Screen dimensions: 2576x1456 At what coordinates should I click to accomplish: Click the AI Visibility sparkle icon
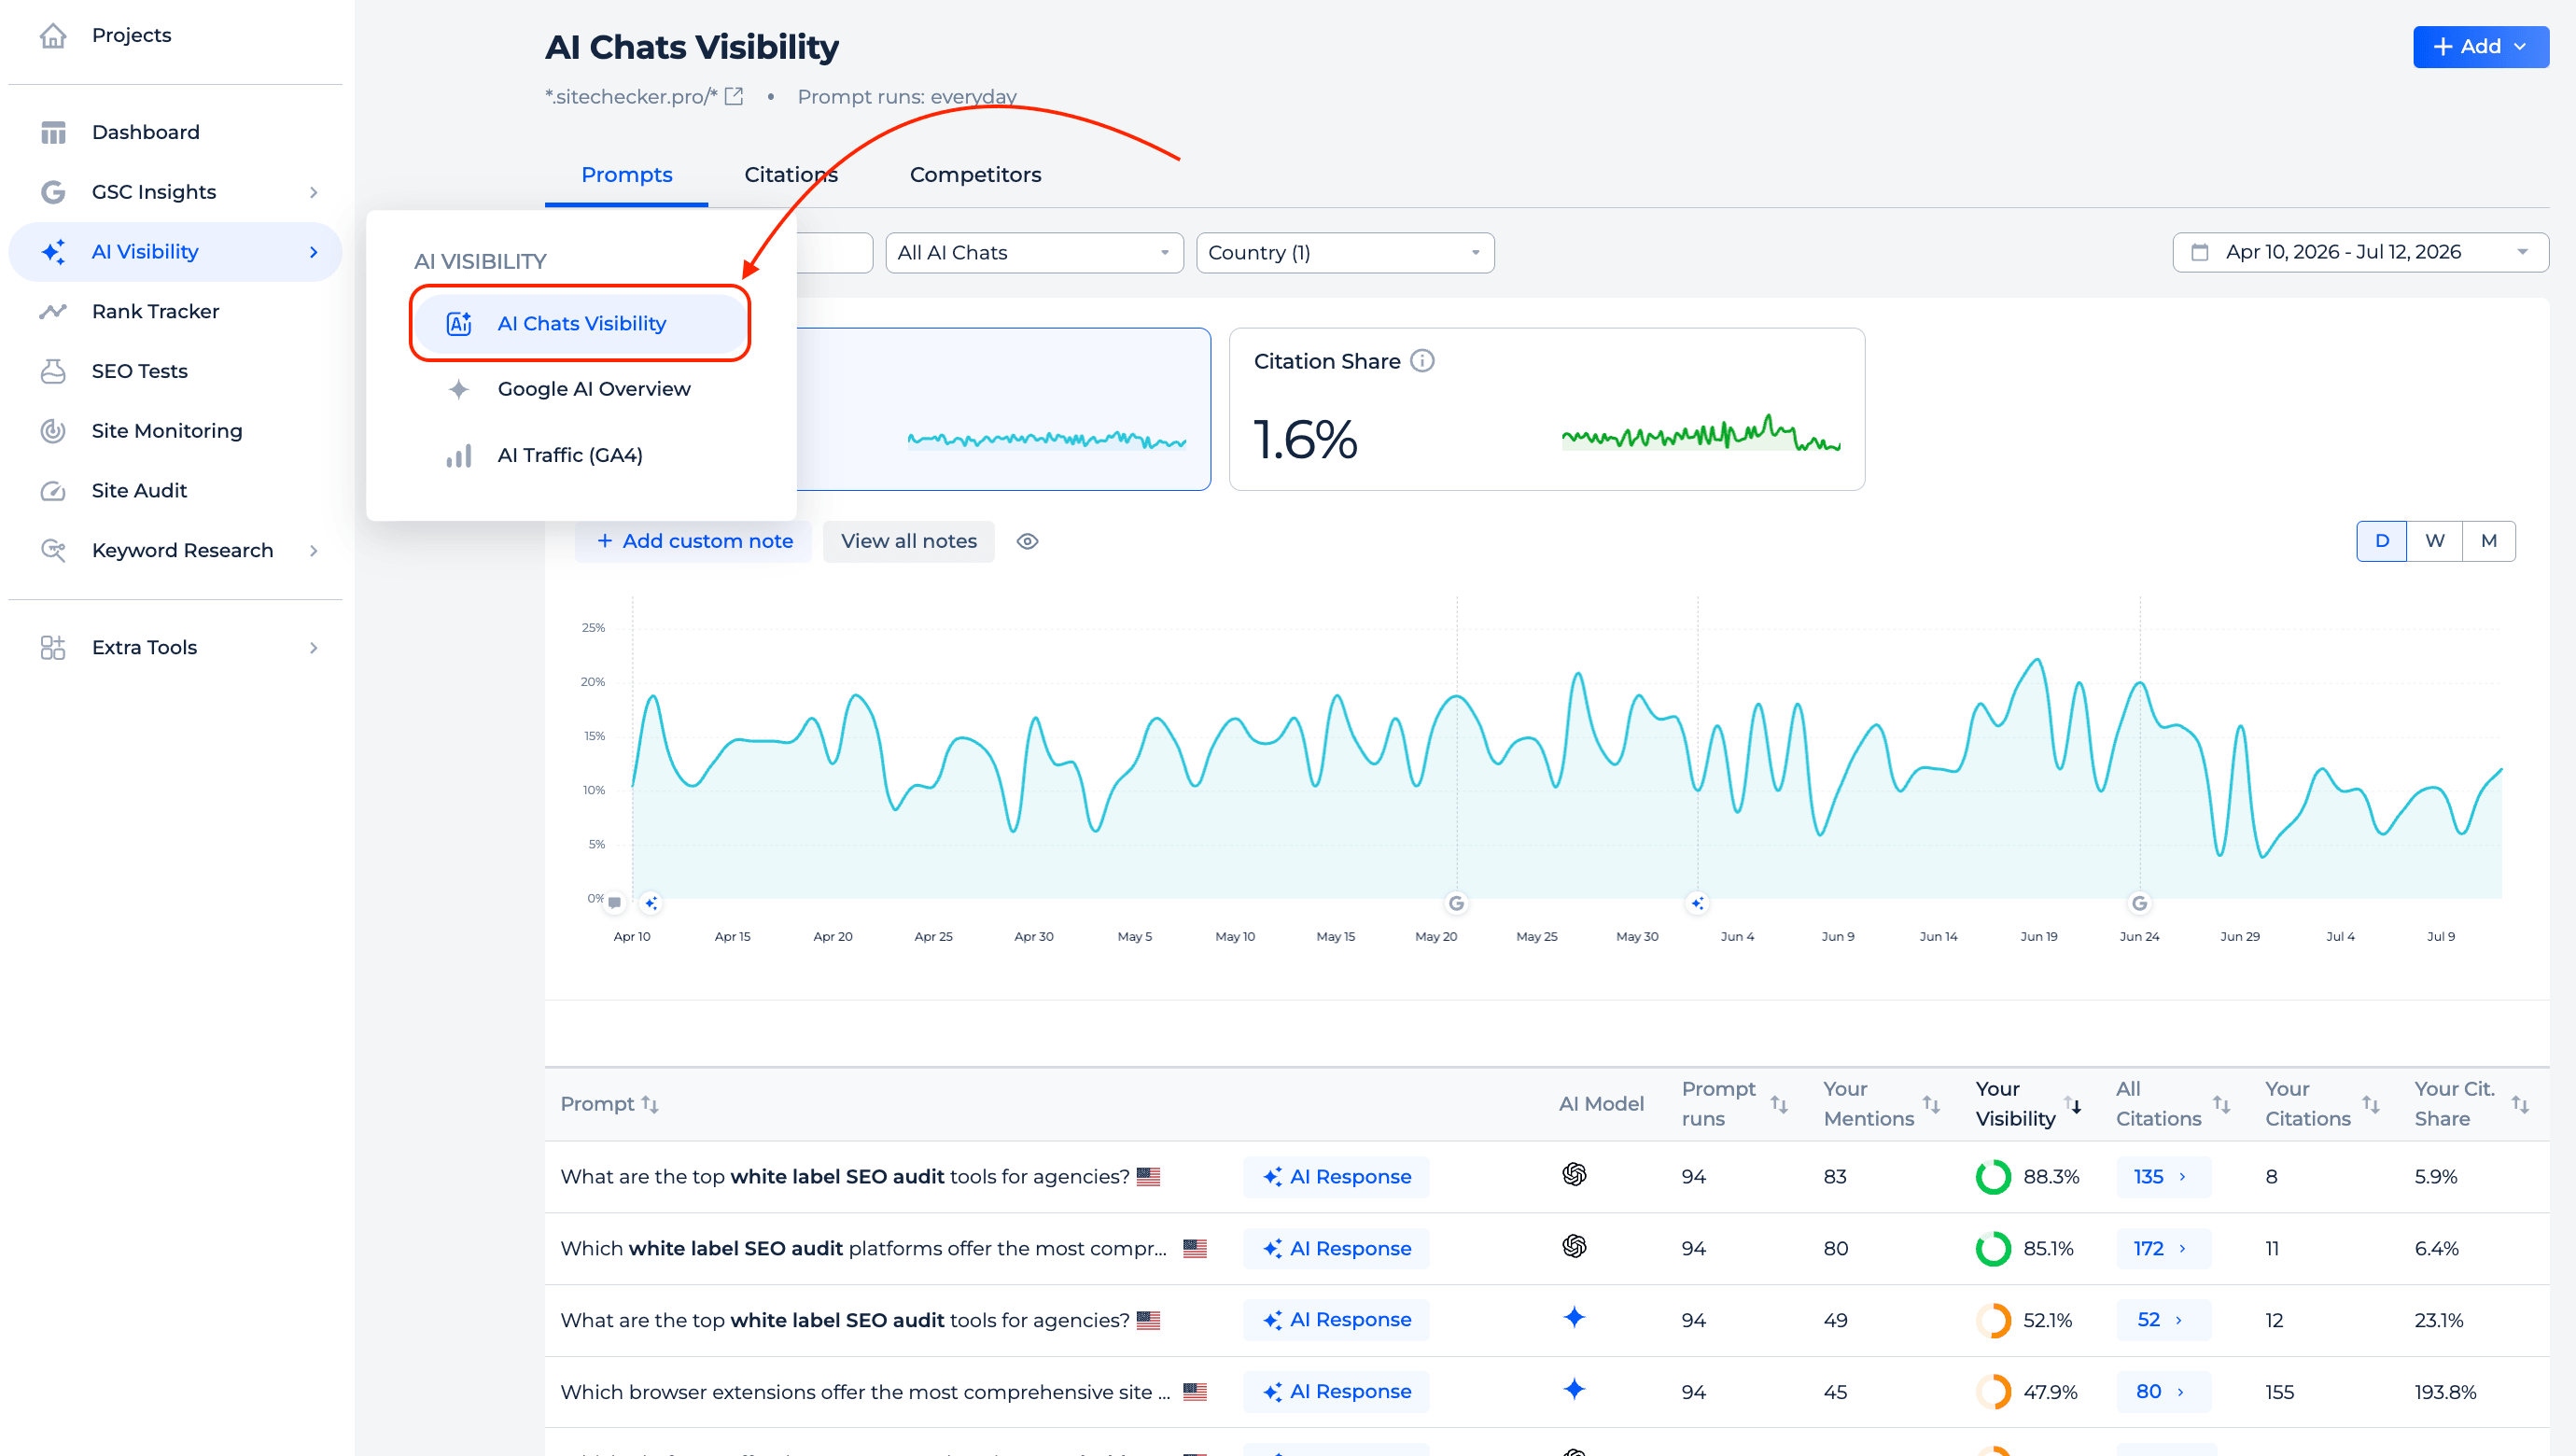pos(53,252)
